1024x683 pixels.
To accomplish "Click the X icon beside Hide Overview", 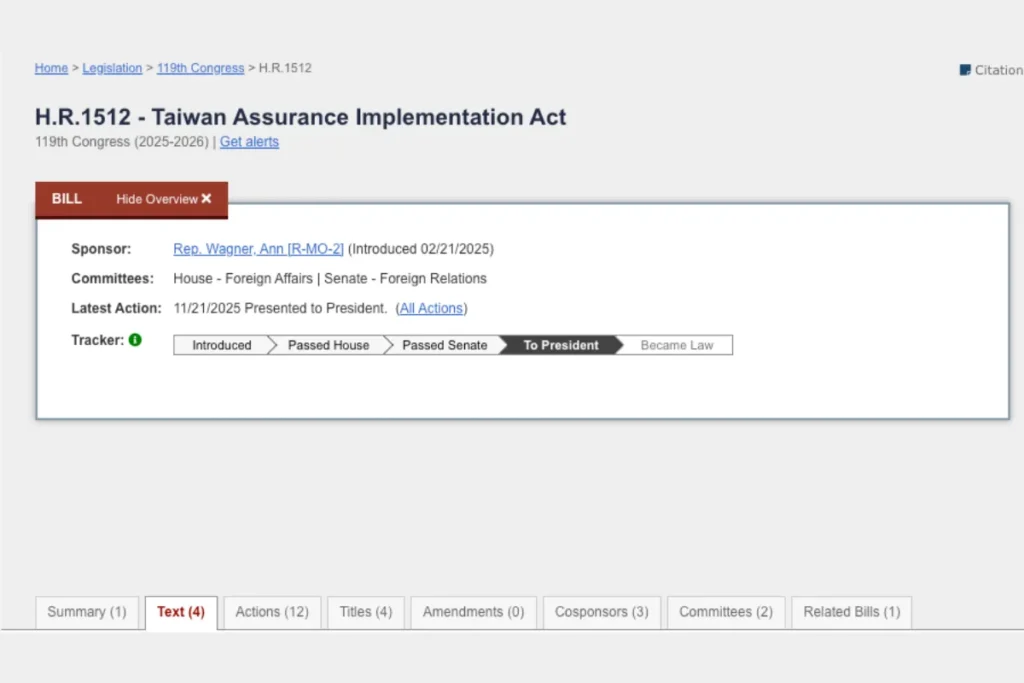I will pyautogui.click(x=206, y=199).
